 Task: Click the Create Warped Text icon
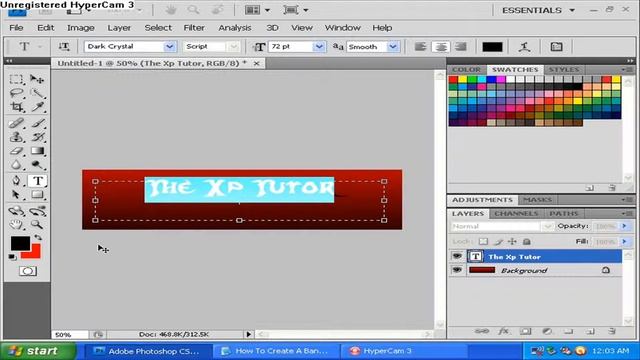point(524,47)
